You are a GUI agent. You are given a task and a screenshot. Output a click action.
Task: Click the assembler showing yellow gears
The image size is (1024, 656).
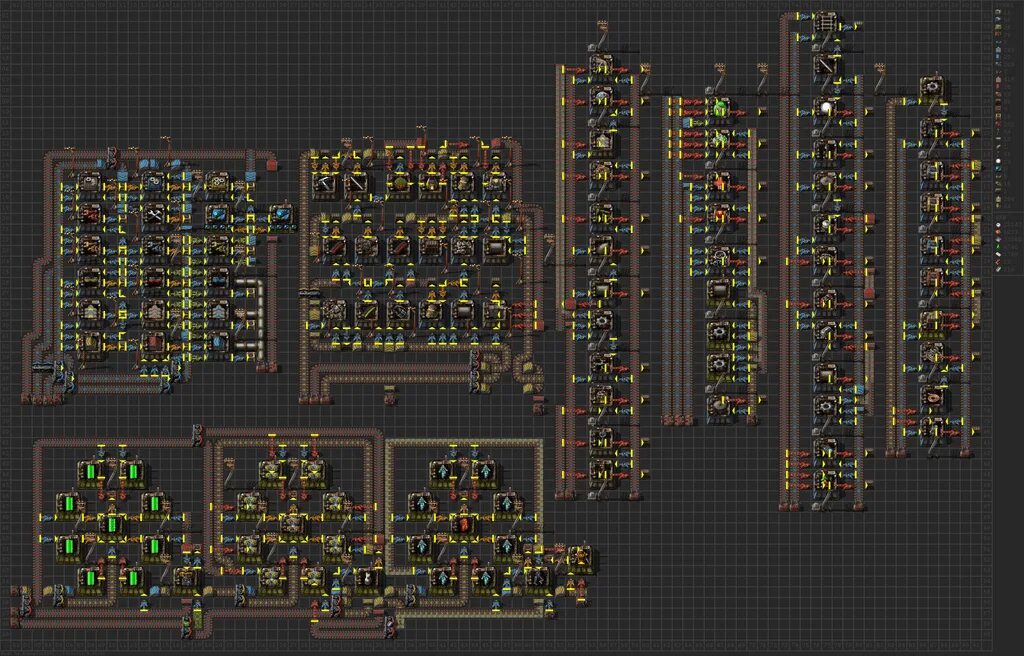pos(217,184)
